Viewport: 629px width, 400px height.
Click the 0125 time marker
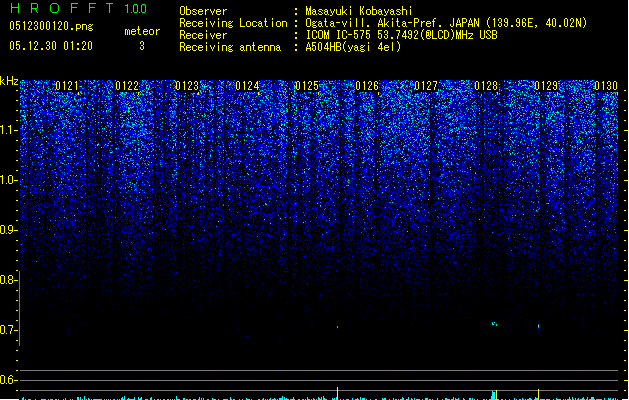click(x=307, y=86)
